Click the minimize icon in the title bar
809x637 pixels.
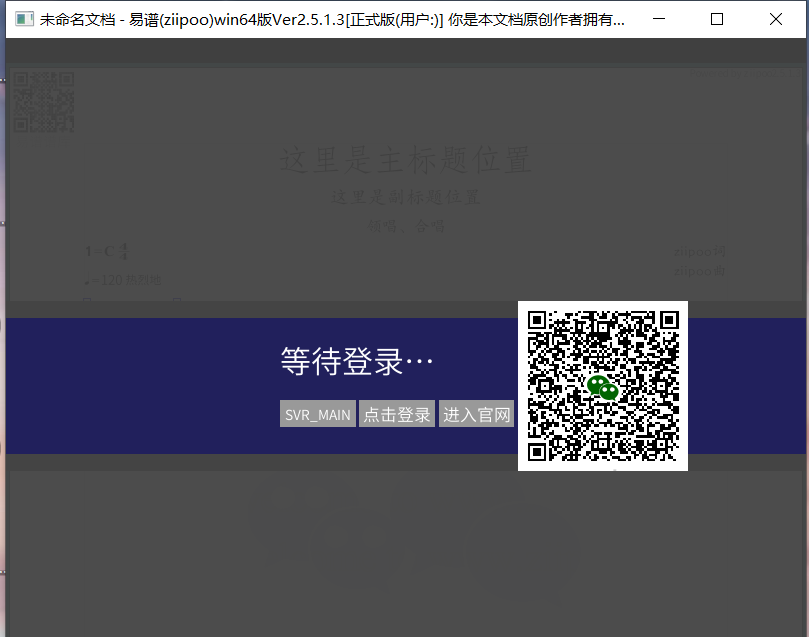click(x=657, y=19)
